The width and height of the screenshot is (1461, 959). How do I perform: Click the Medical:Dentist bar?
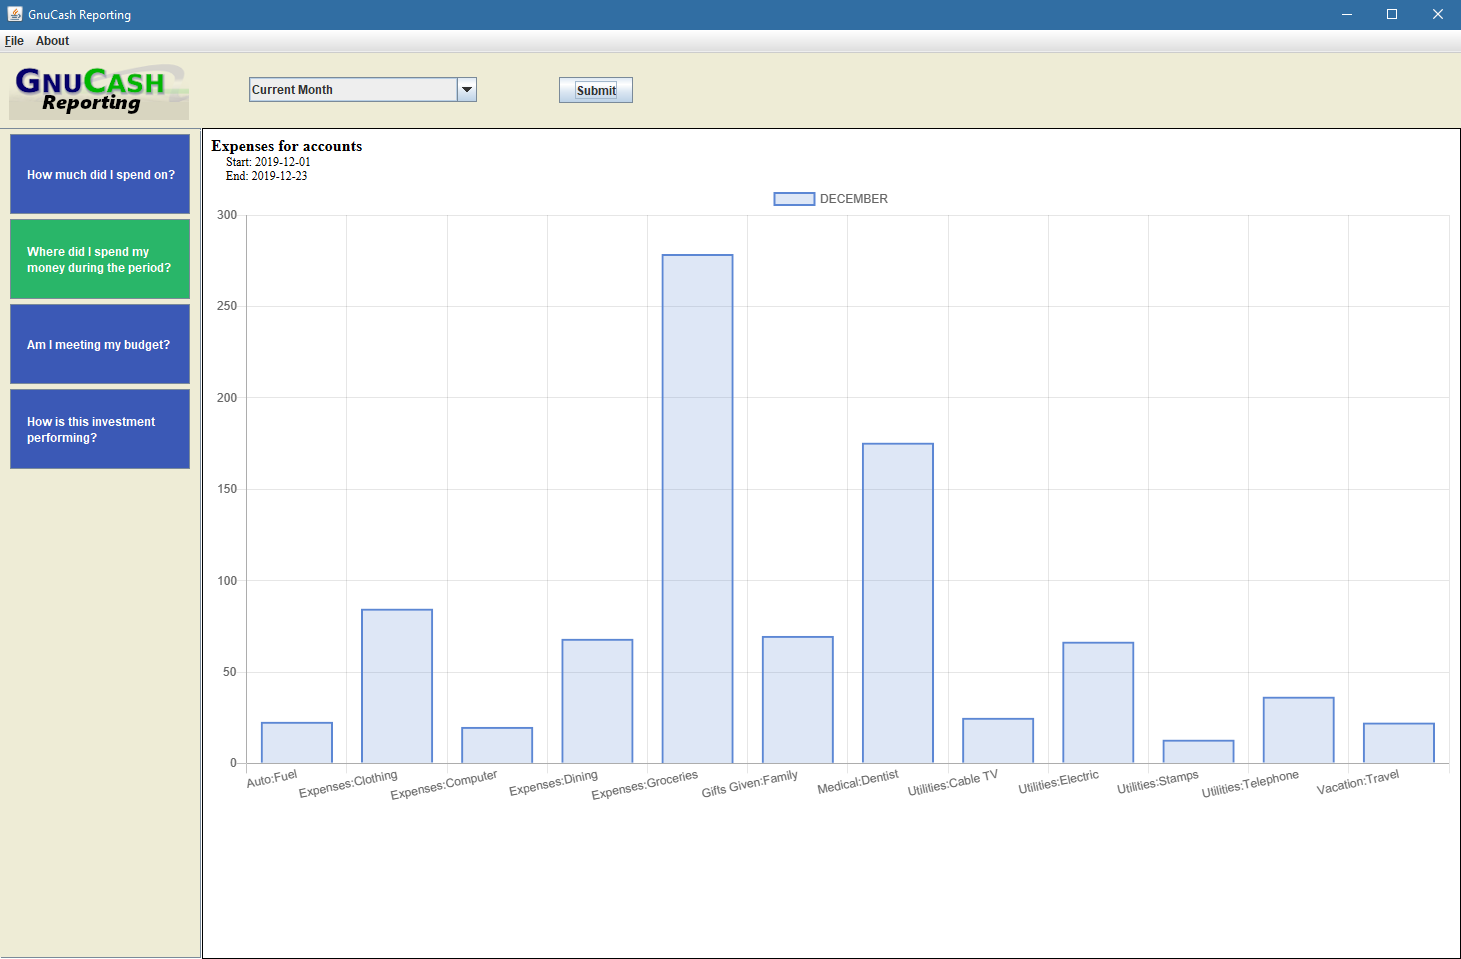tap(897, 603)
